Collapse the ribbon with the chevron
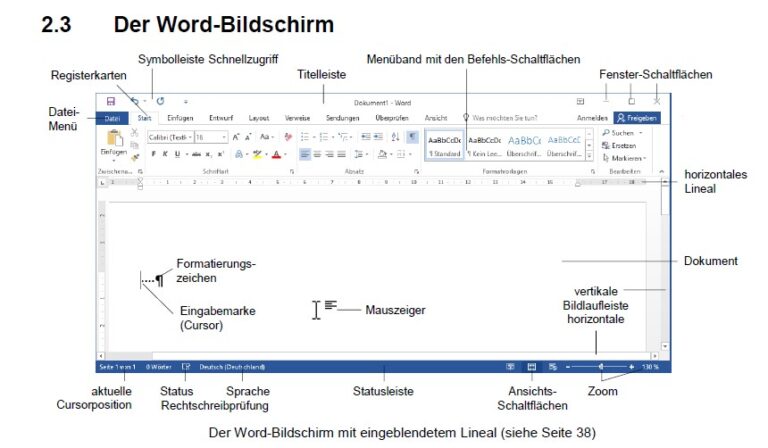 (x=662, y=171)
